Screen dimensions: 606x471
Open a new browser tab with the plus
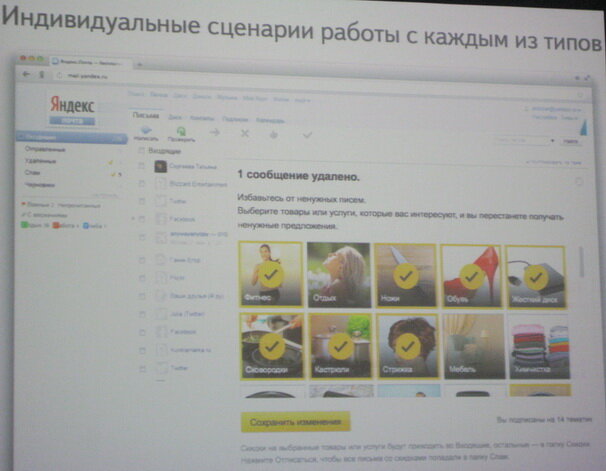pyautogui.click(x=140, y=65)
